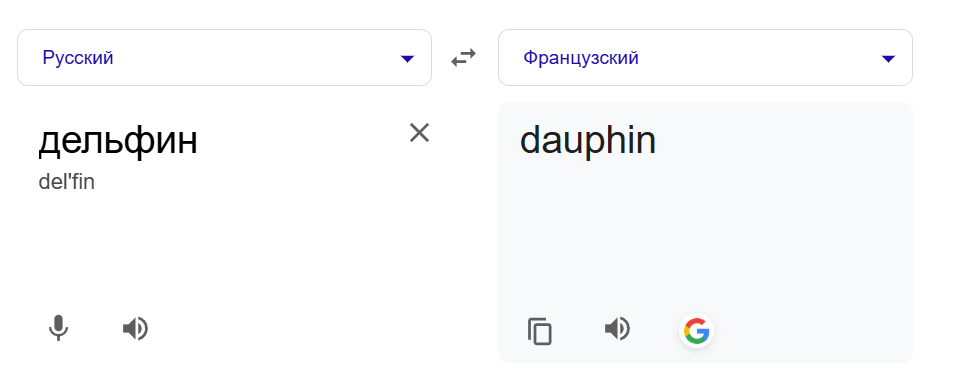Place the cursor in the word дельфин
This screenshot has height=378, width=955.
click(118, 141)
